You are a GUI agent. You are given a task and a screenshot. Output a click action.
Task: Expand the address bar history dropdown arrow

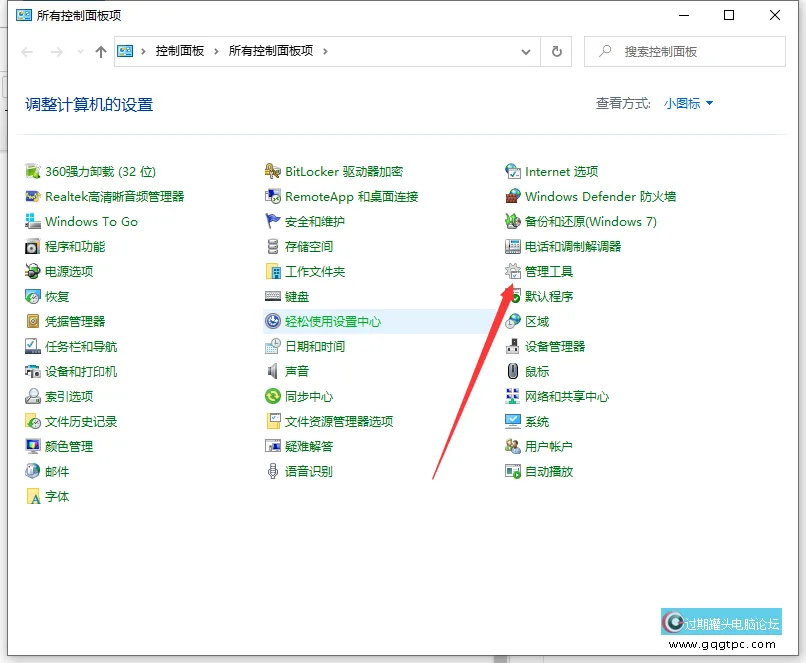pos(526,52)
